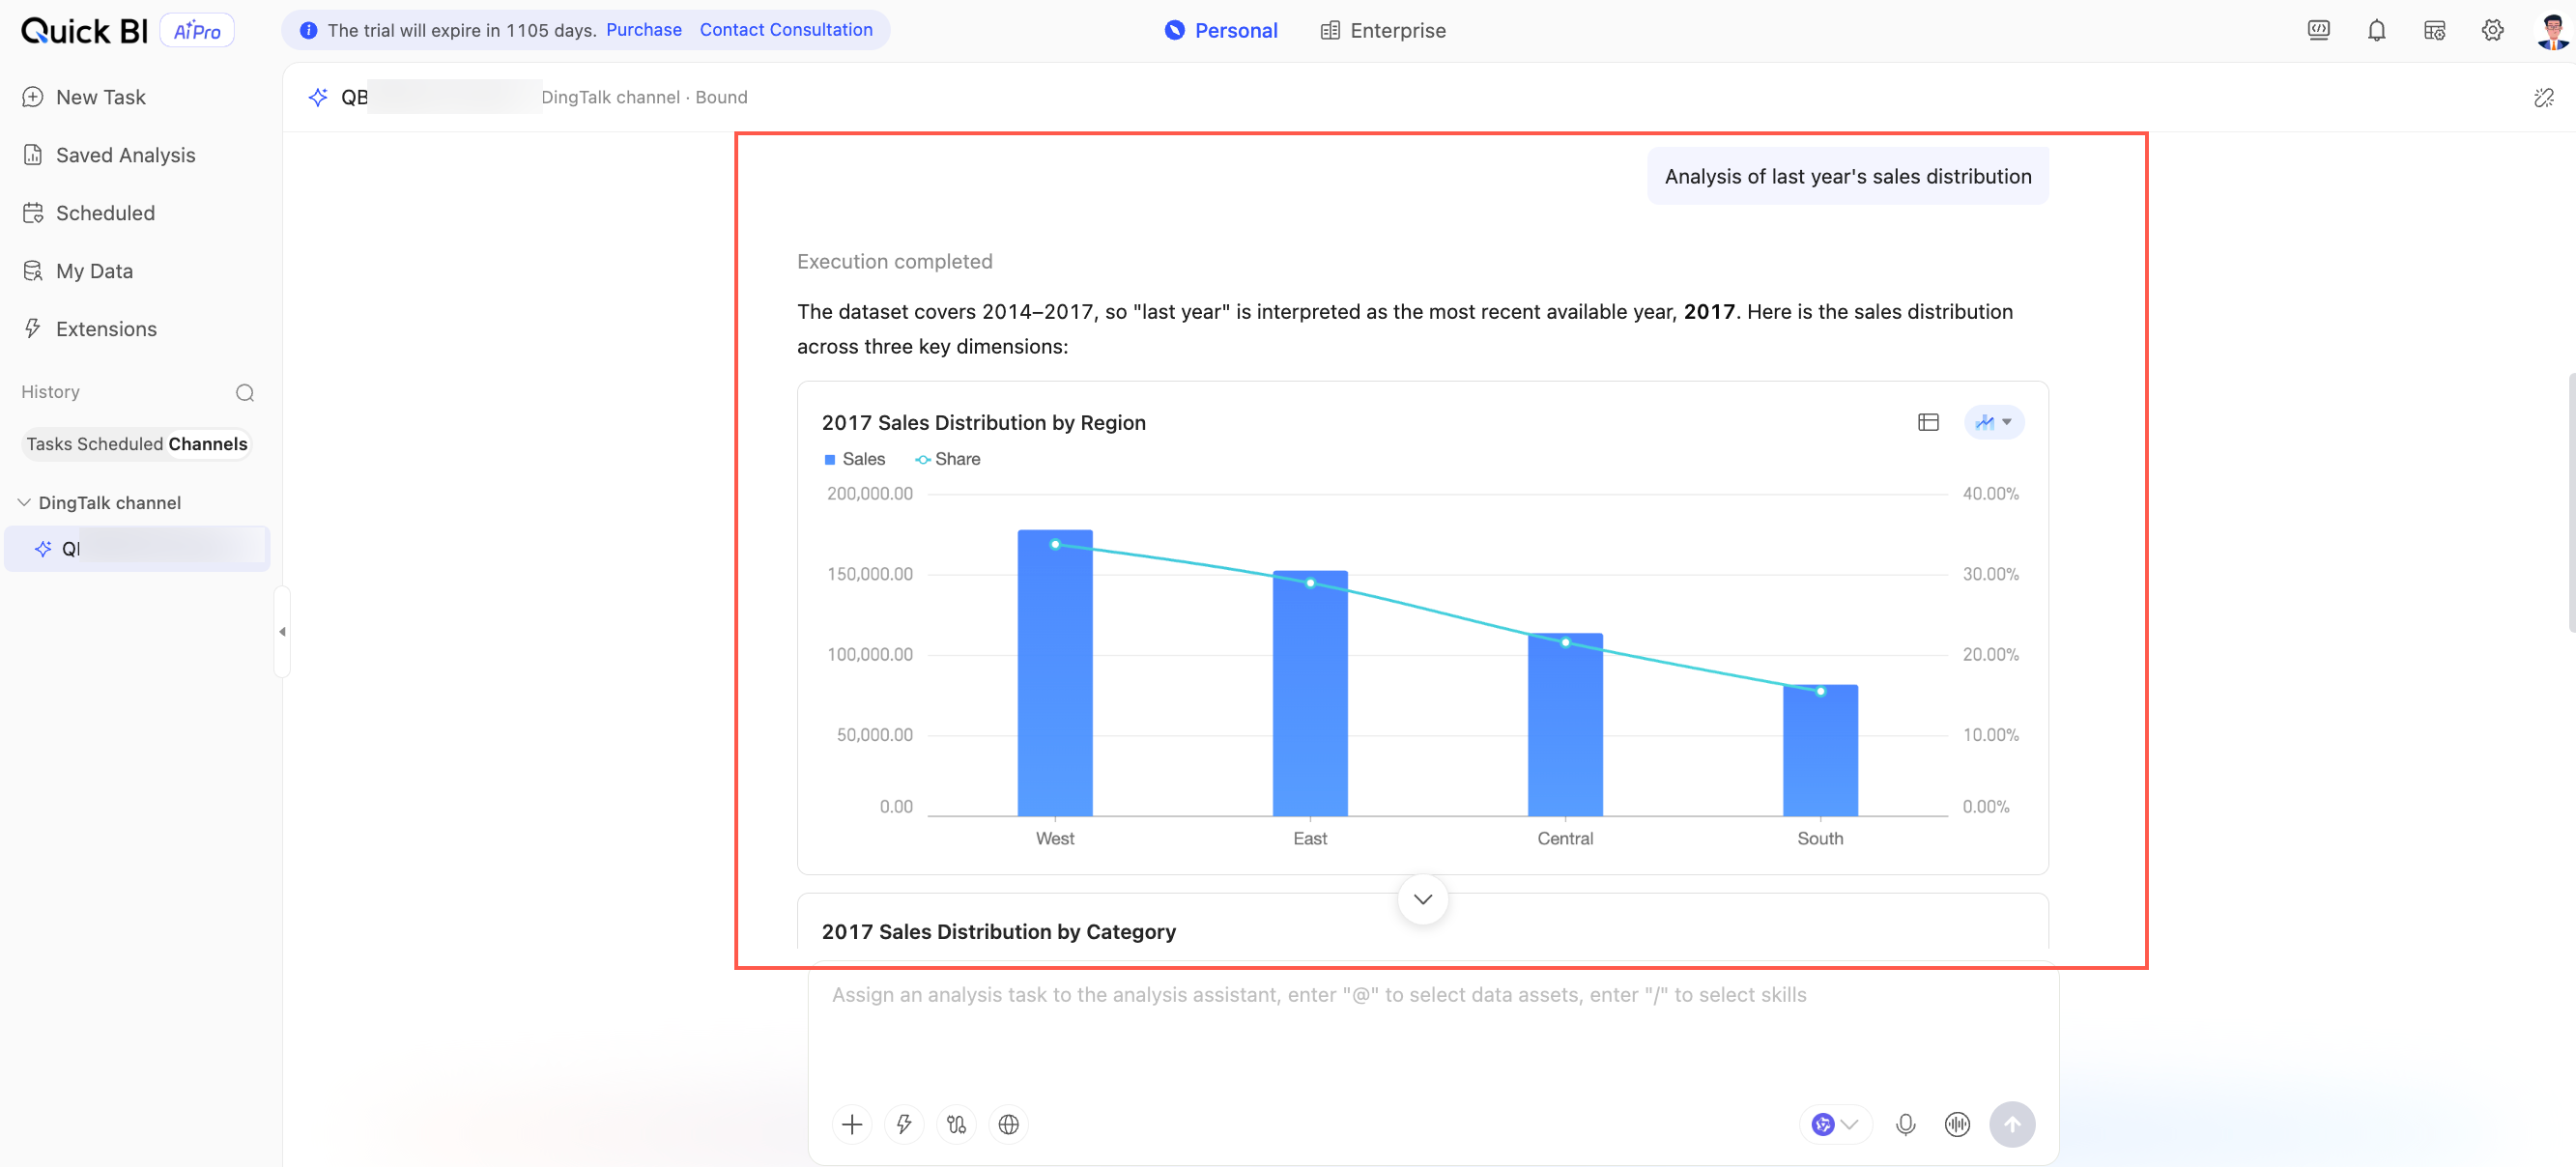Click the lightning skills icon in composer

[x=904, y=1124]
